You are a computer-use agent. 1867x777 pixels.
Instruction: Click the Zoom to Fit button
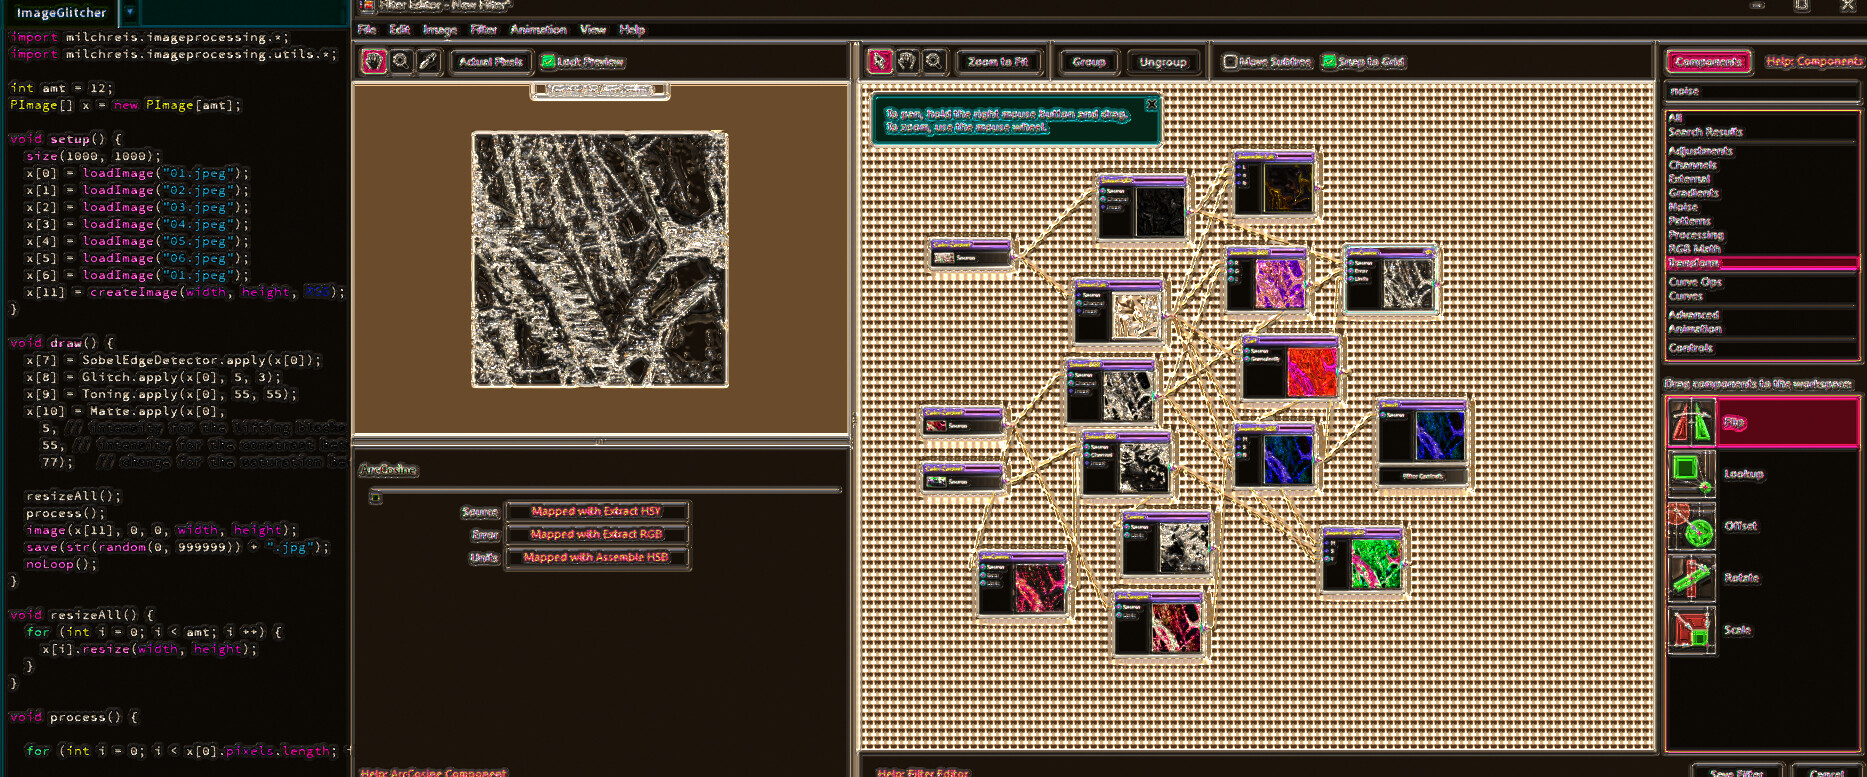coord(998,61)
